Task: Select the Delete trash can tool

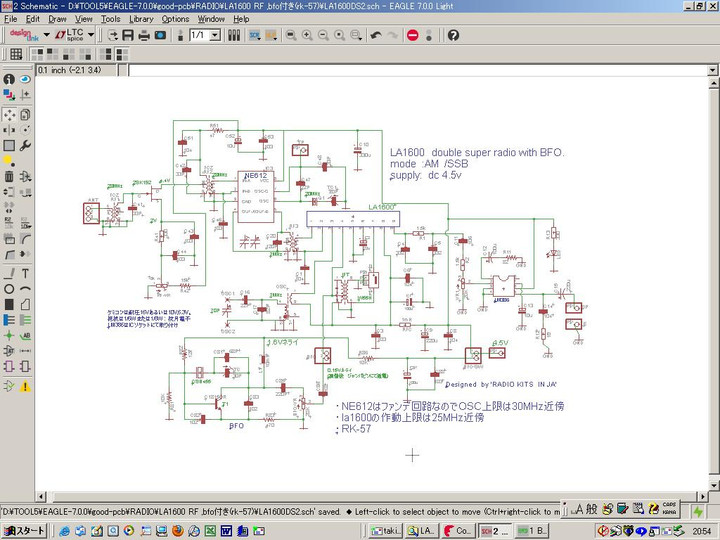Action: [x=9, y=176]
